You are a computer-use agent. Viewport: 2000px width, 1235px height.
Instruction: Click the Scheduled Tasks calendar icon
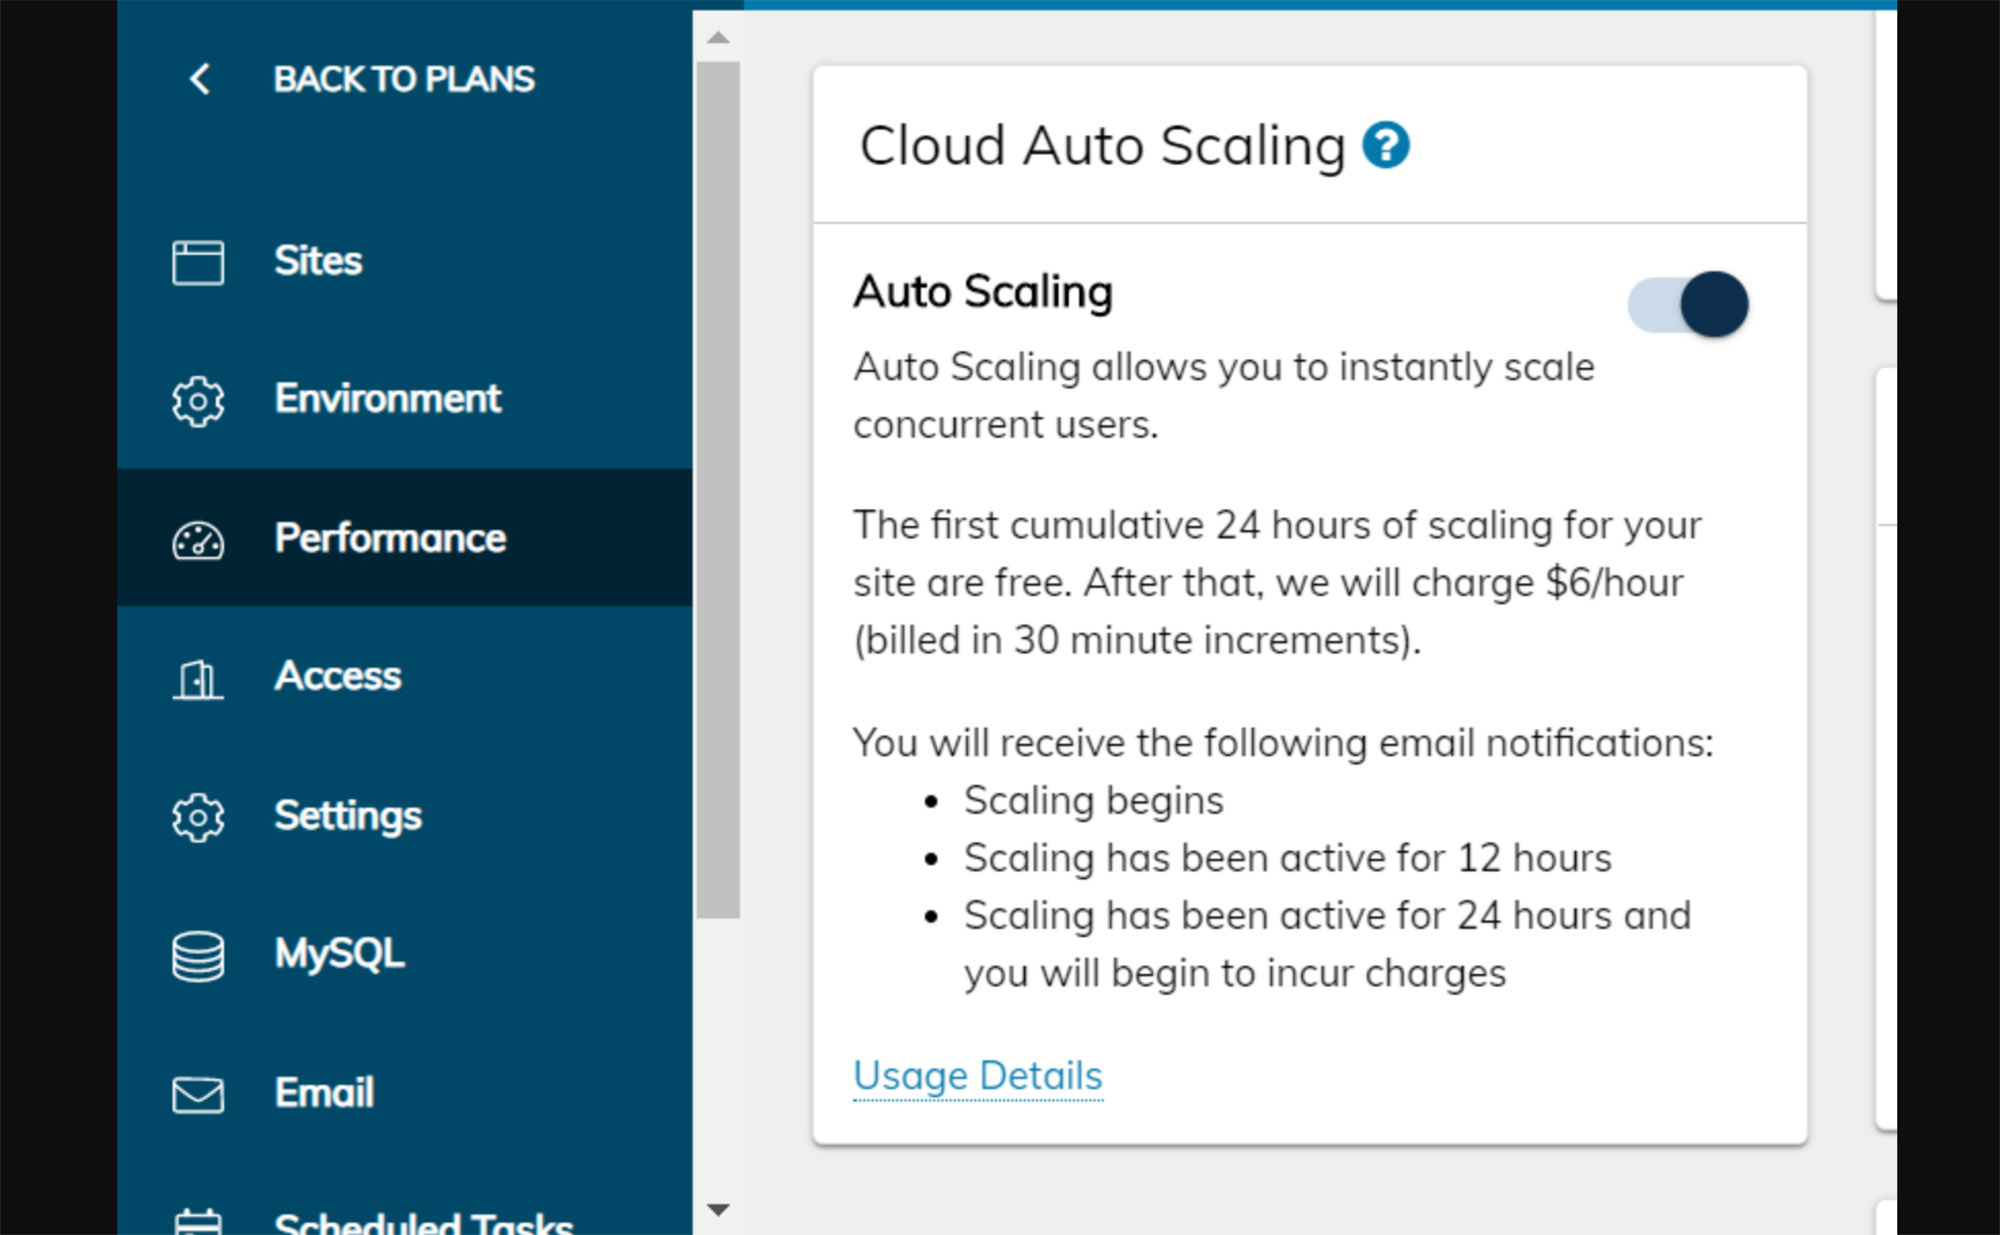(x=198, y=1222)
